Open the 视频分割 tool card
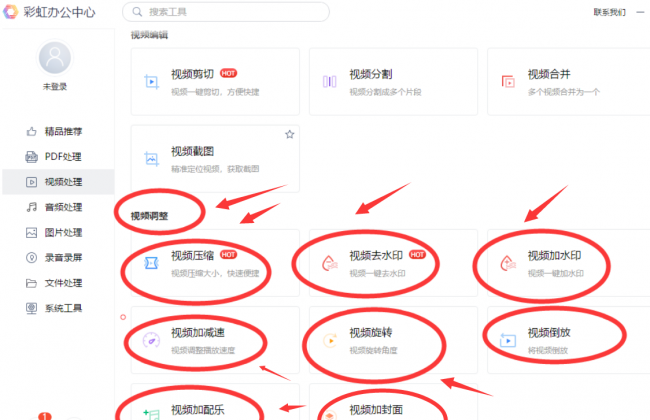 click(393, 82)
